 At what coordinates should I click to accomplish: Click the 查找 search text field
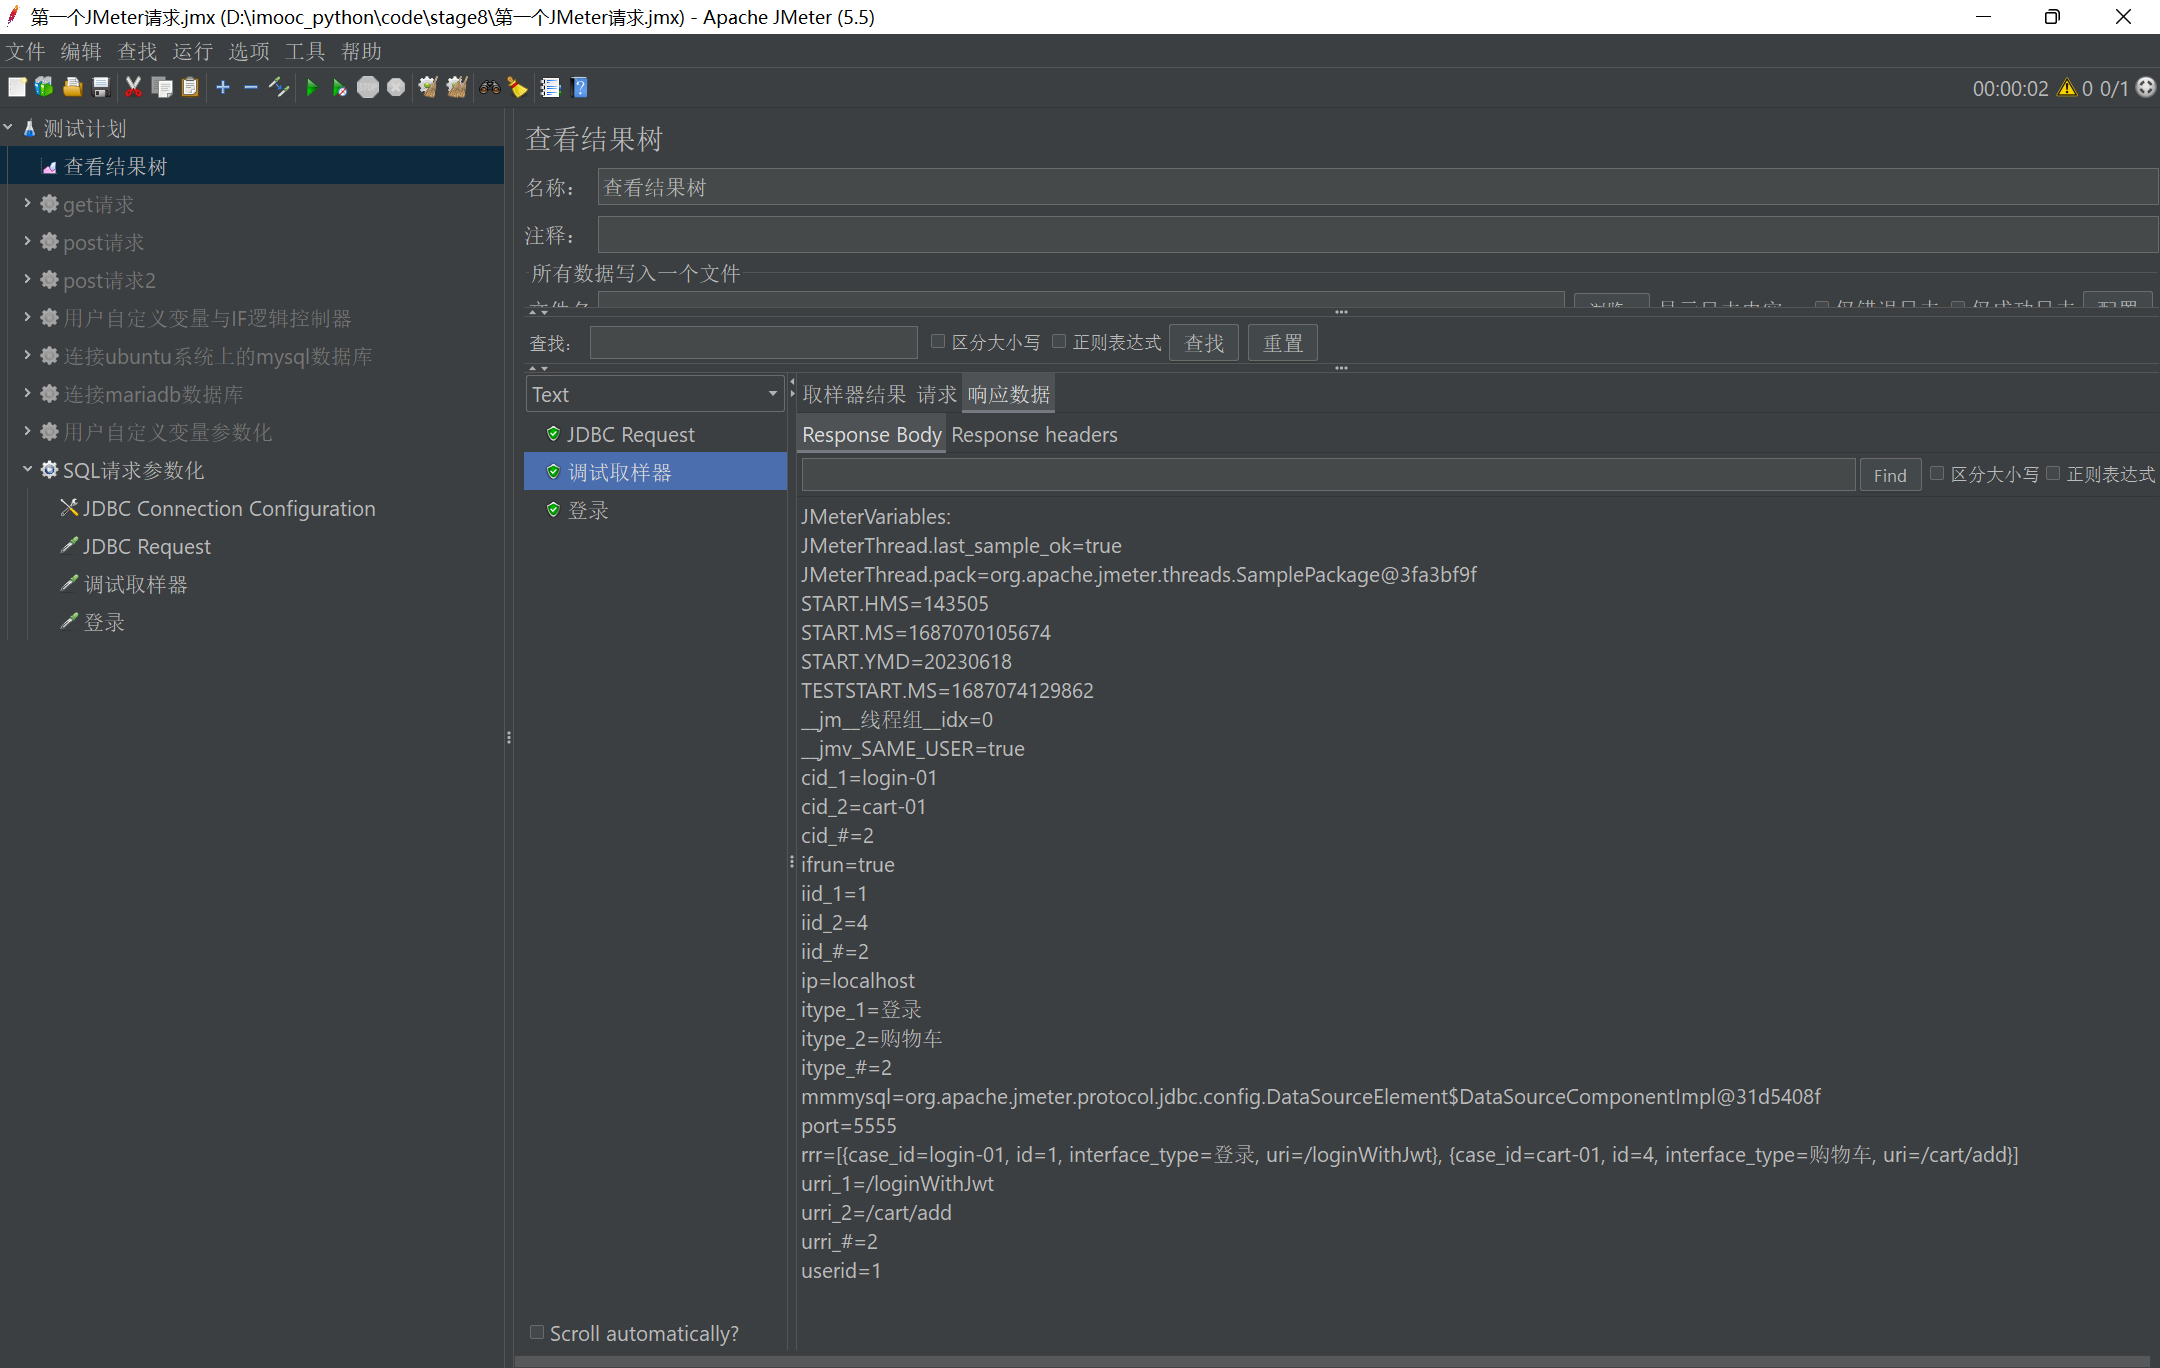753,343
